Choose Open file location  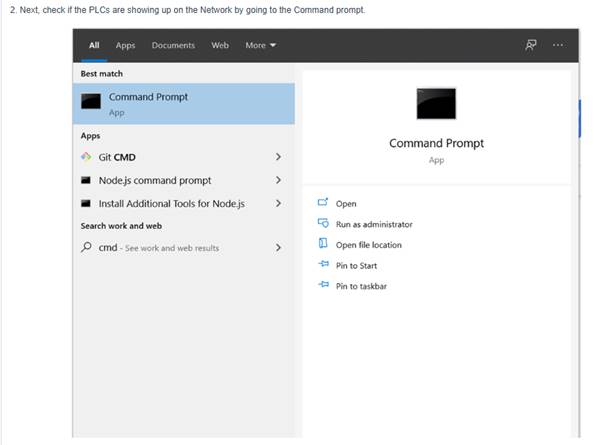coord(368,245)
